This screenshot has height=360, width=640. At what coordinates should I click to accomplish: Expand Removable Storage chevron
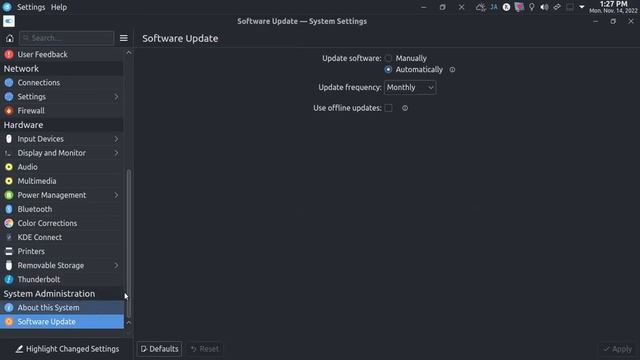coord(116,265)
